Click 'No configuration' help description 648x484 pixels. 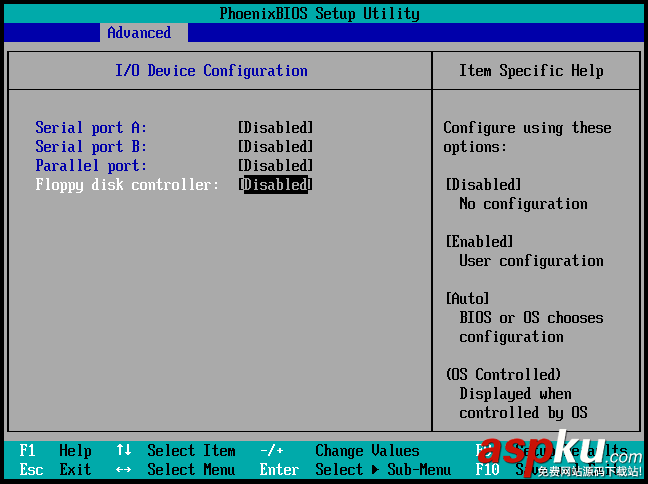(x=523, y=203)
